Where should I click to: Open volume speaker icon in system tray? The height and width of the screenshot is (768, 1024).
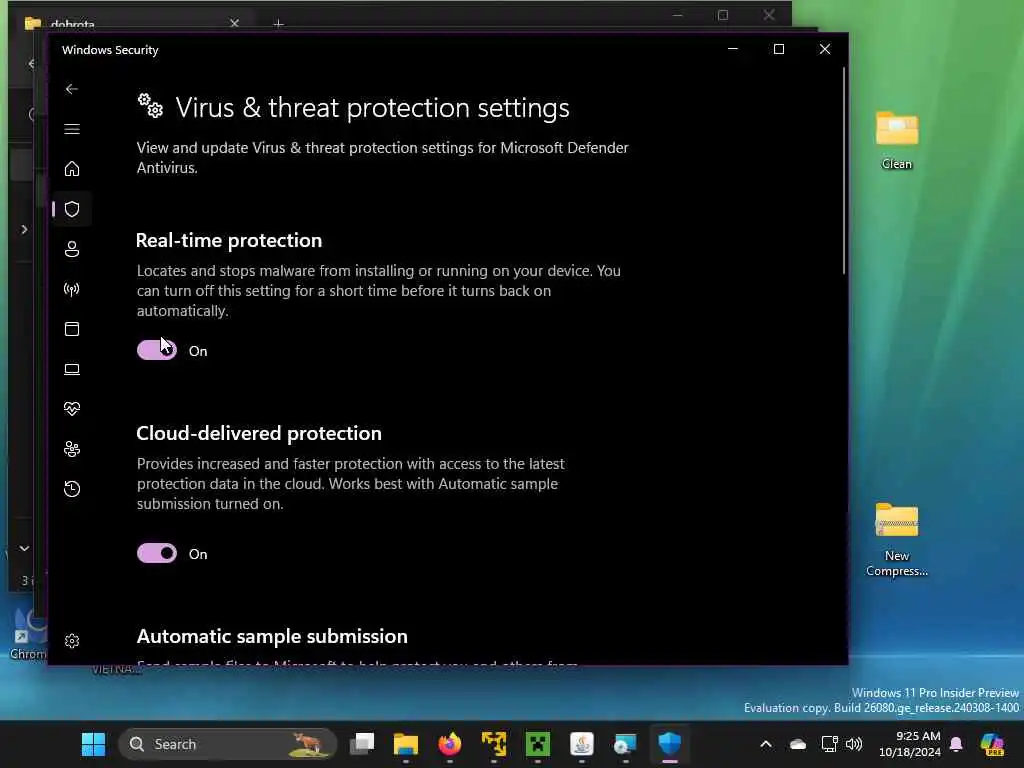pyautogui.click(x=854, y=744)
